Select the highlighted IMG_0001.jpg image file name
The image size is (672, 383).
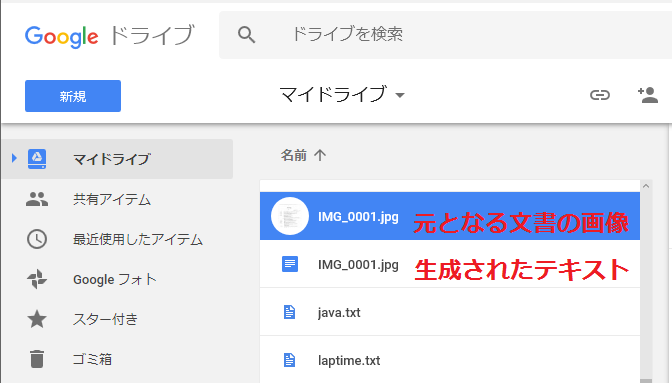(x=358, y=217)
